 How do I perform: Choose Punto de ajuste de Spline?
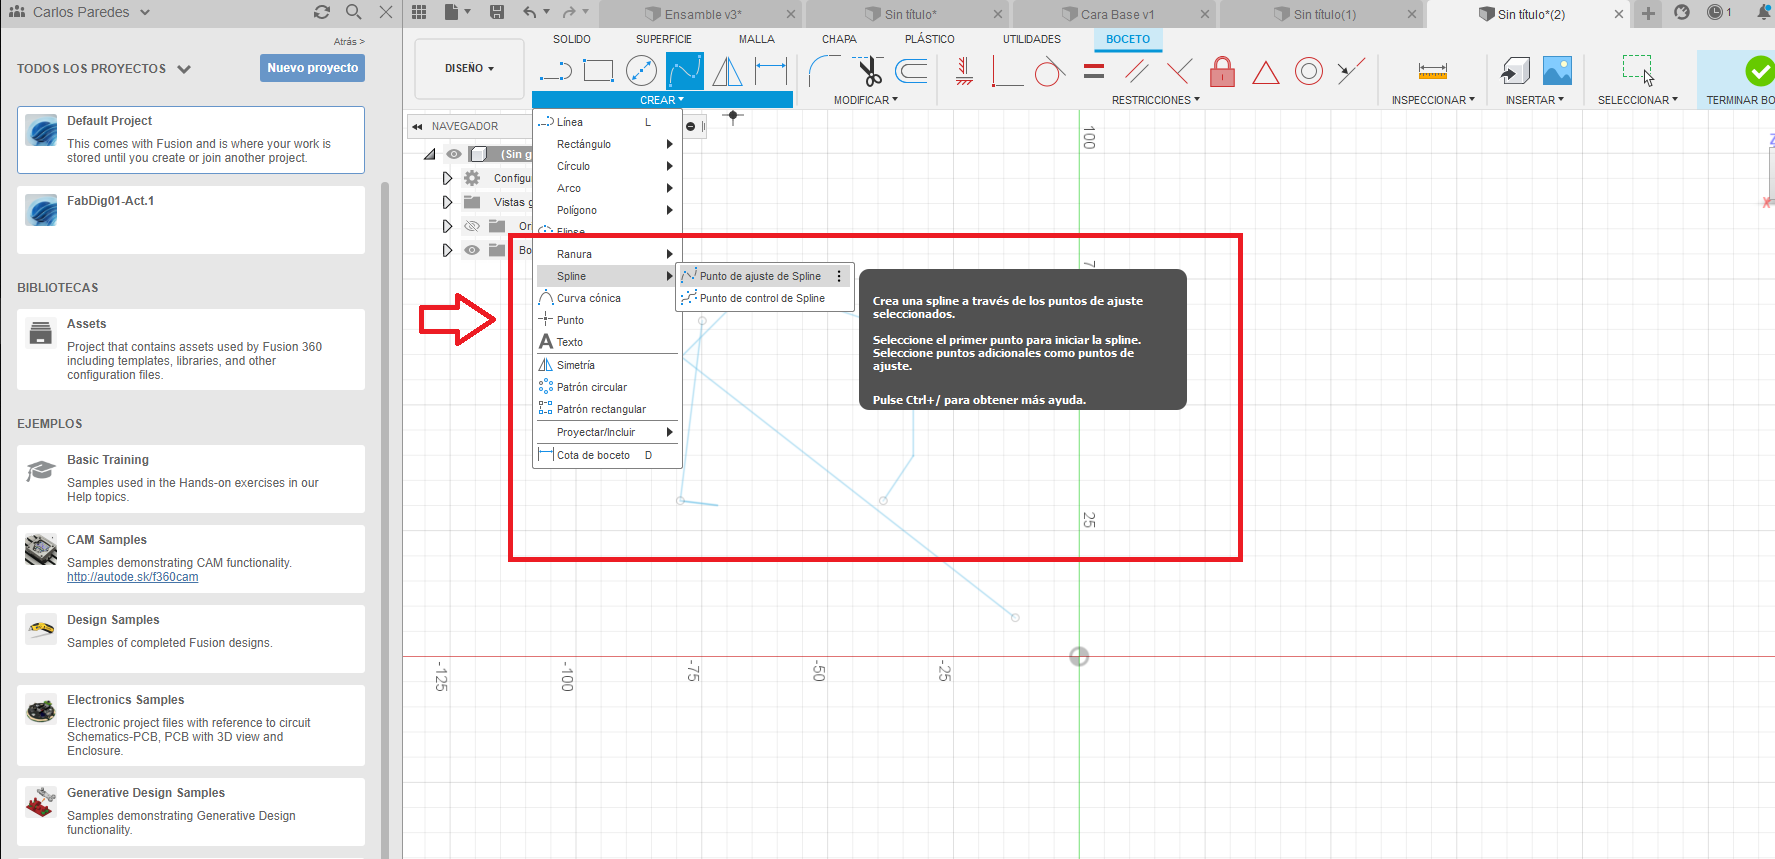pos(764,276)
